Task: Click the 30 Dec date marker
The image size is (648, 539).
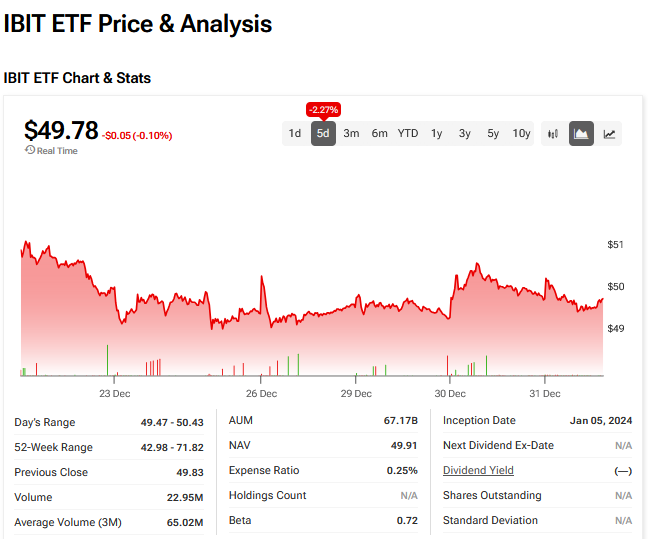Action: click(450, 394)
